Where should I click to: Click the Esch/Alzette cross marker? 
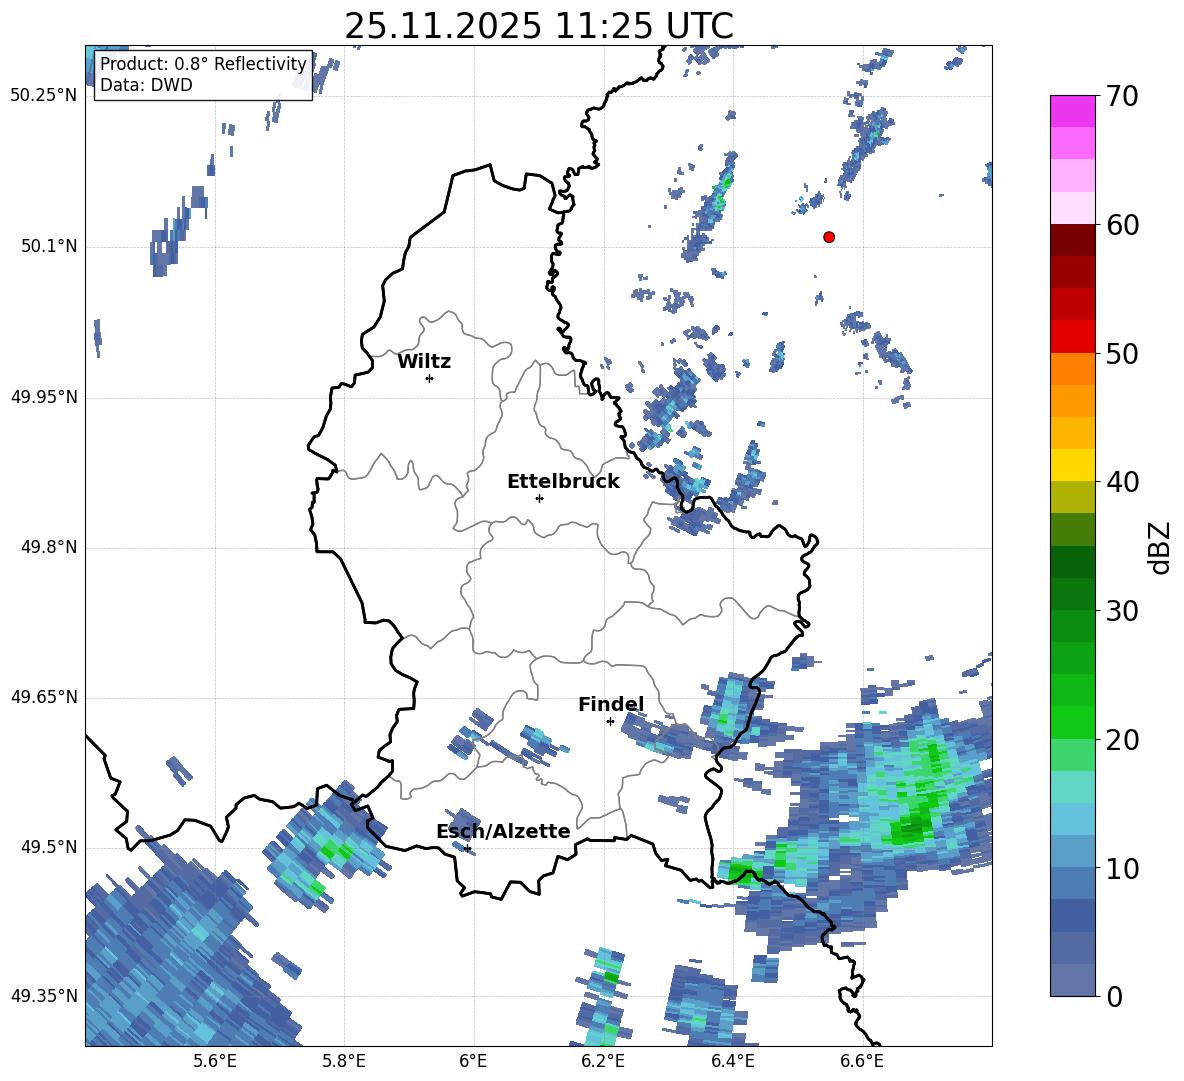467,848
